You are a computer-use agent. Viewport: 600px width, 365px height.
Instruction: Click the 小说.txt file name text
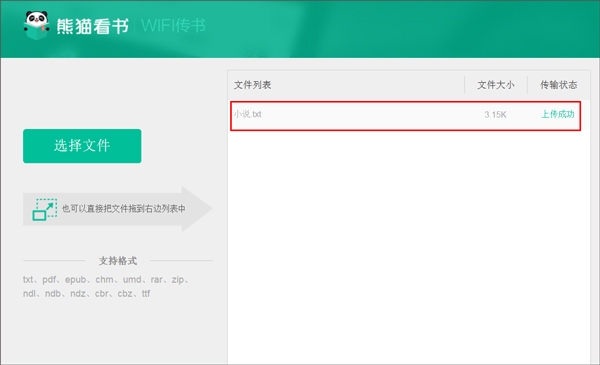[248, 114]
